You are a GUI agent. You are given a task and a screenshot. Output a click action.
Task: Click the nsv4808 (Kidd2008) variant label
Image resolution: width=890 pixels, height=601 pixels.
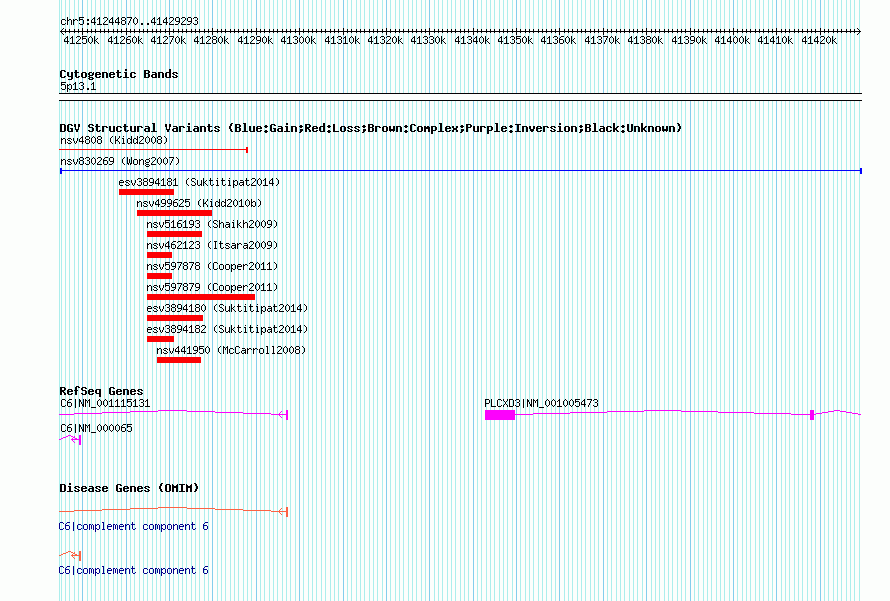point(114,140)
